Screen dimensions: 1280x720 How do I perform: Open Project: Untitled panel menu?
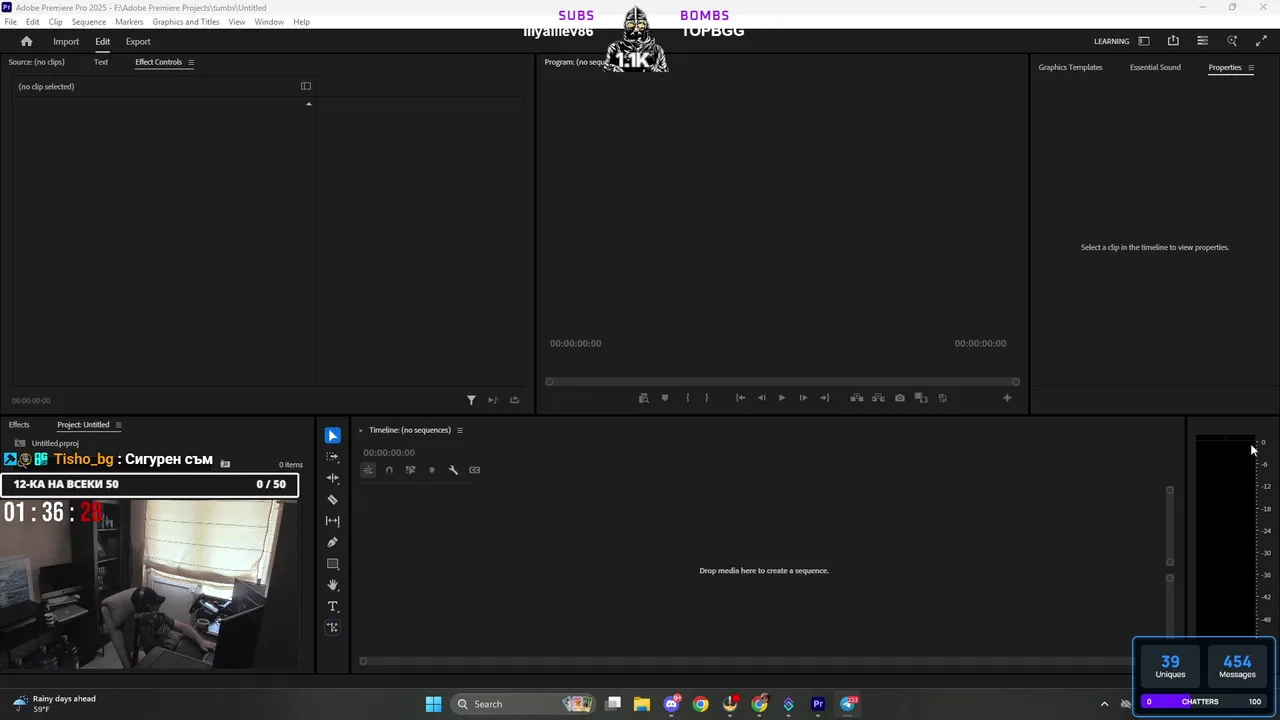point(118,425)
